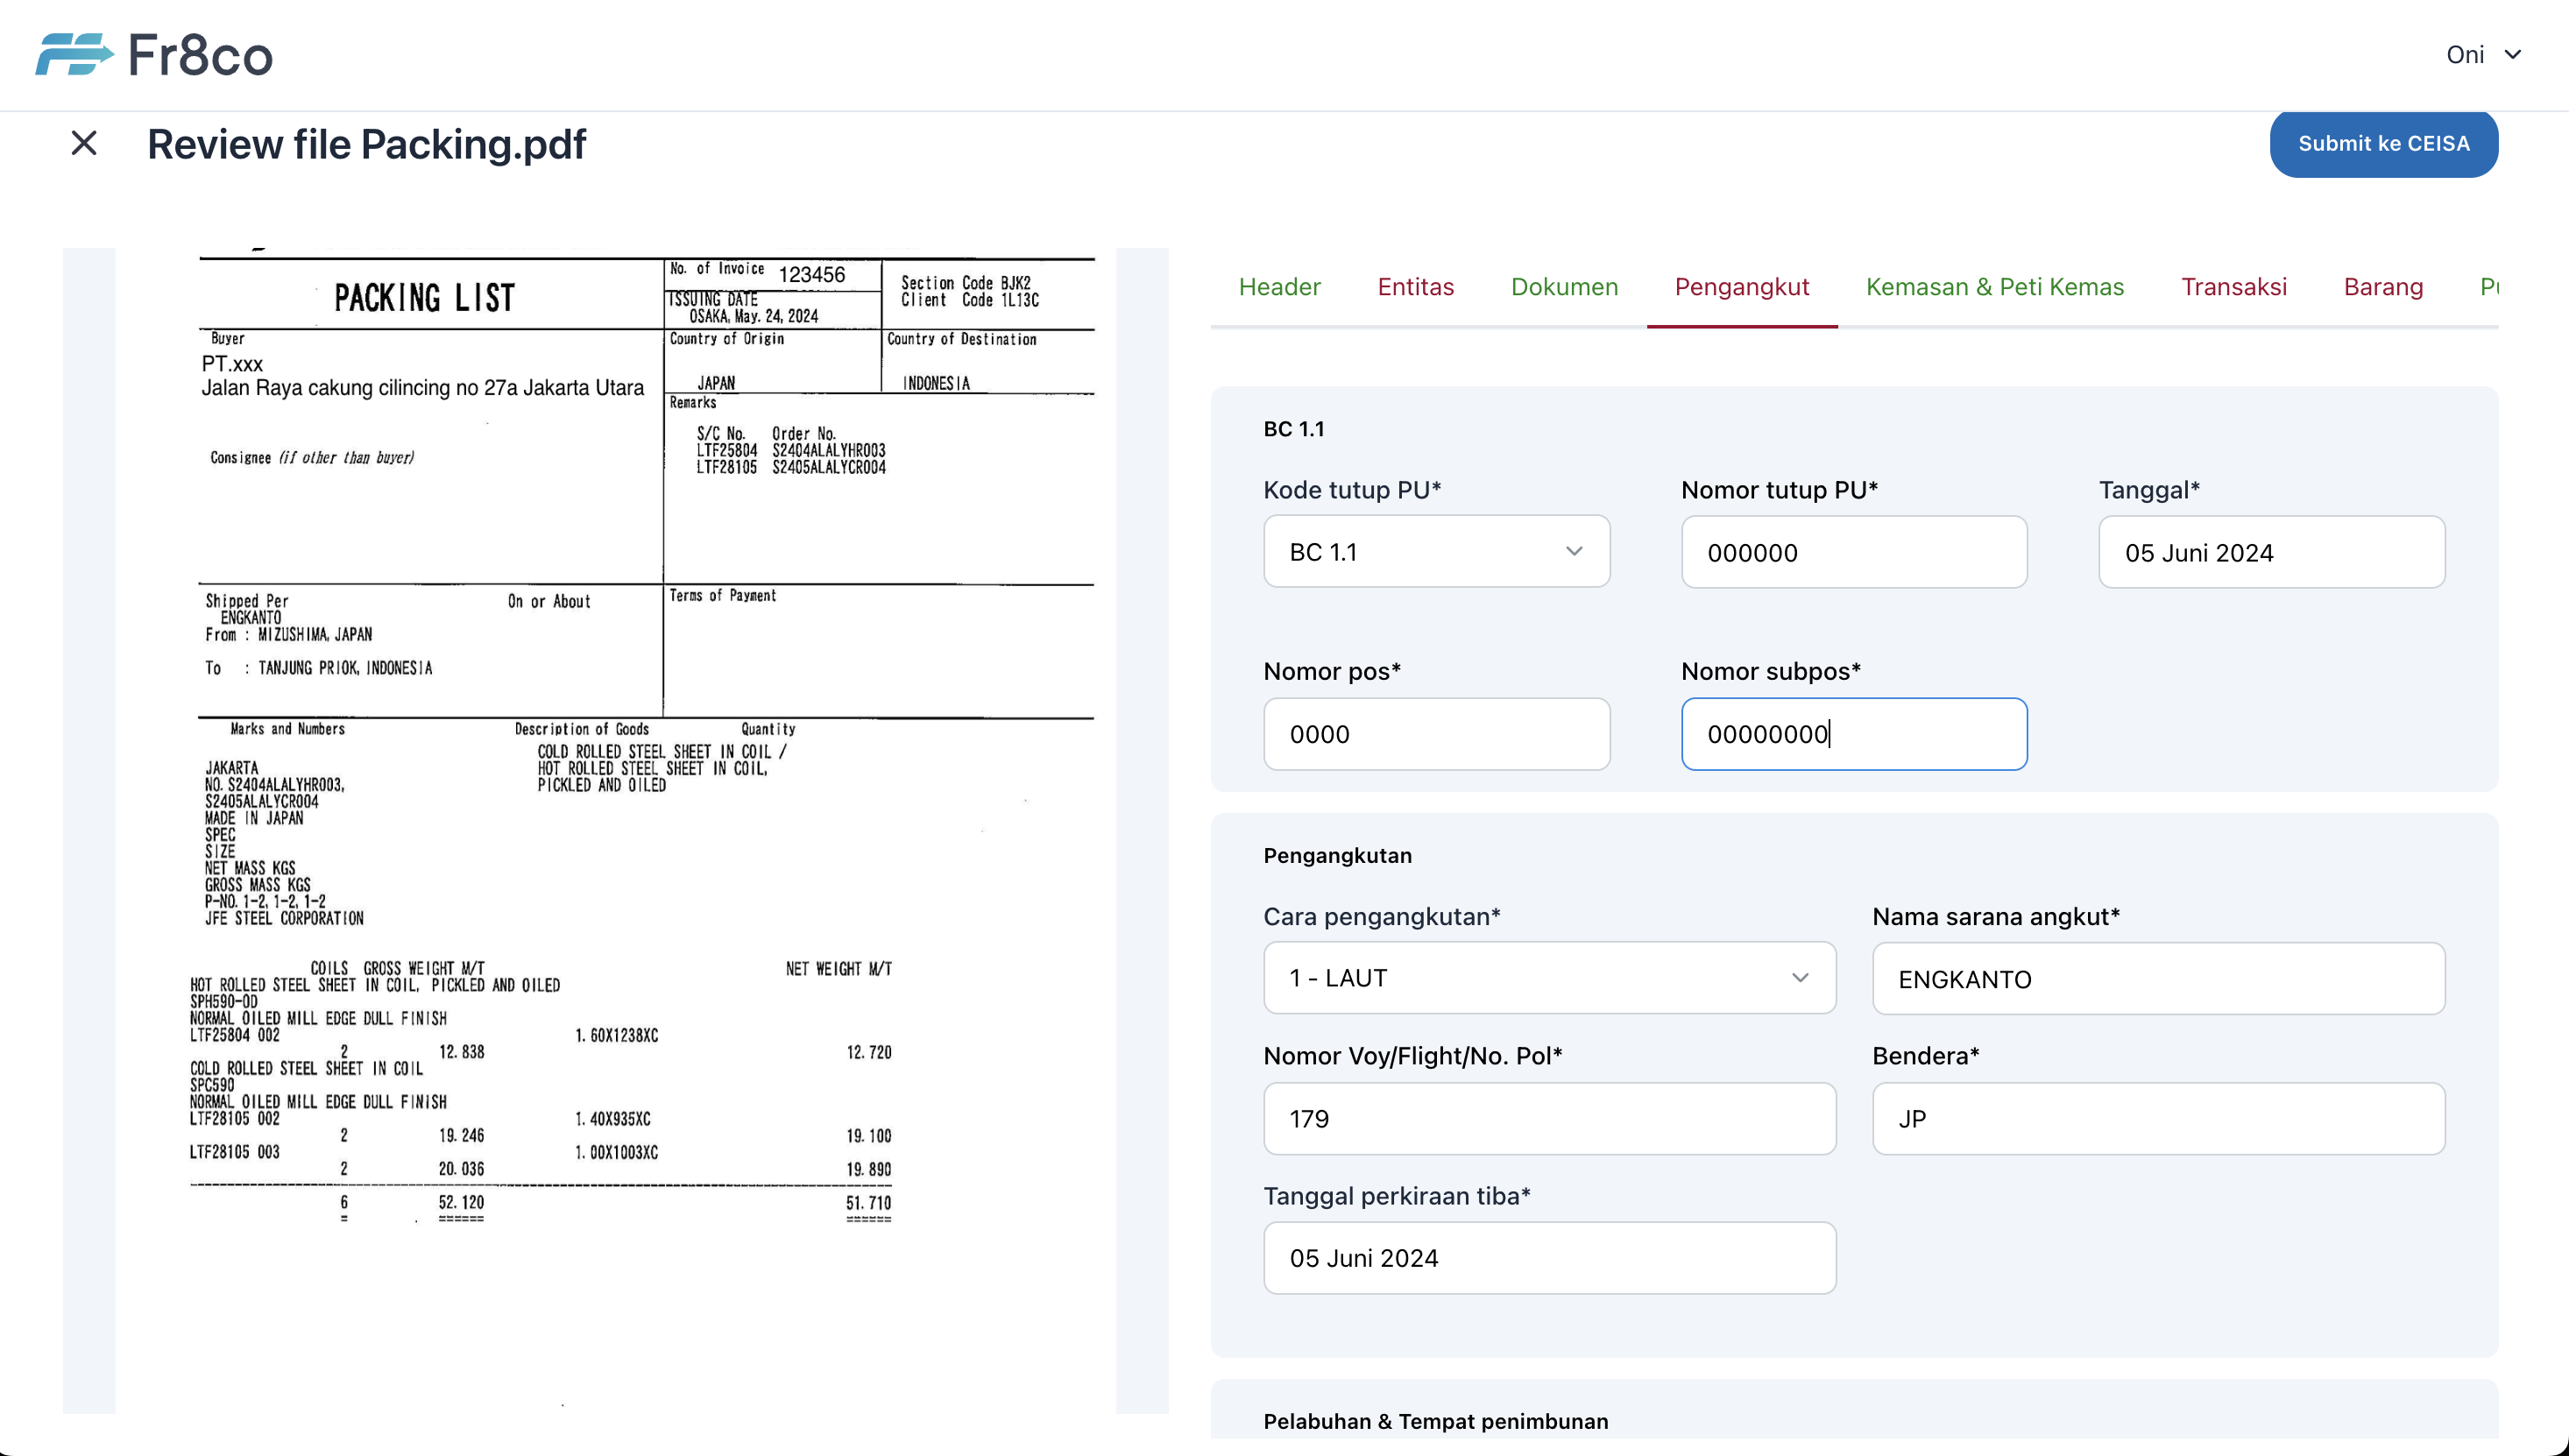
Task: Click the Fr8co logo icon
Action: tap(74, 54)
